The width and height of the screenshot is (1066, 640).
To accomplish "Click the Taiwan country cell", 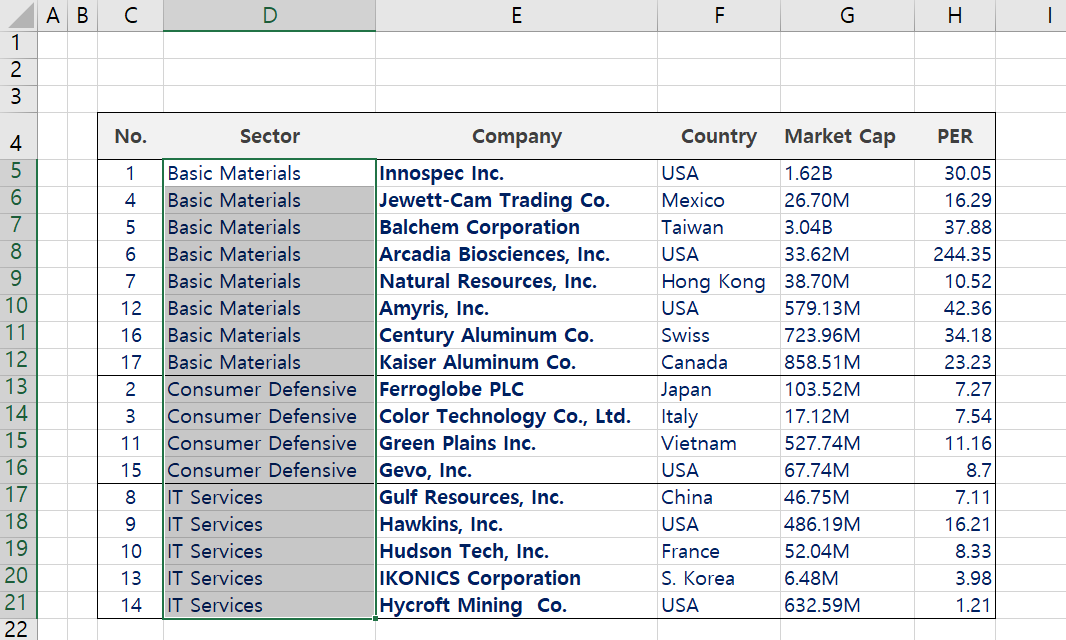I will pyautogui.click(x=719, y=227).
